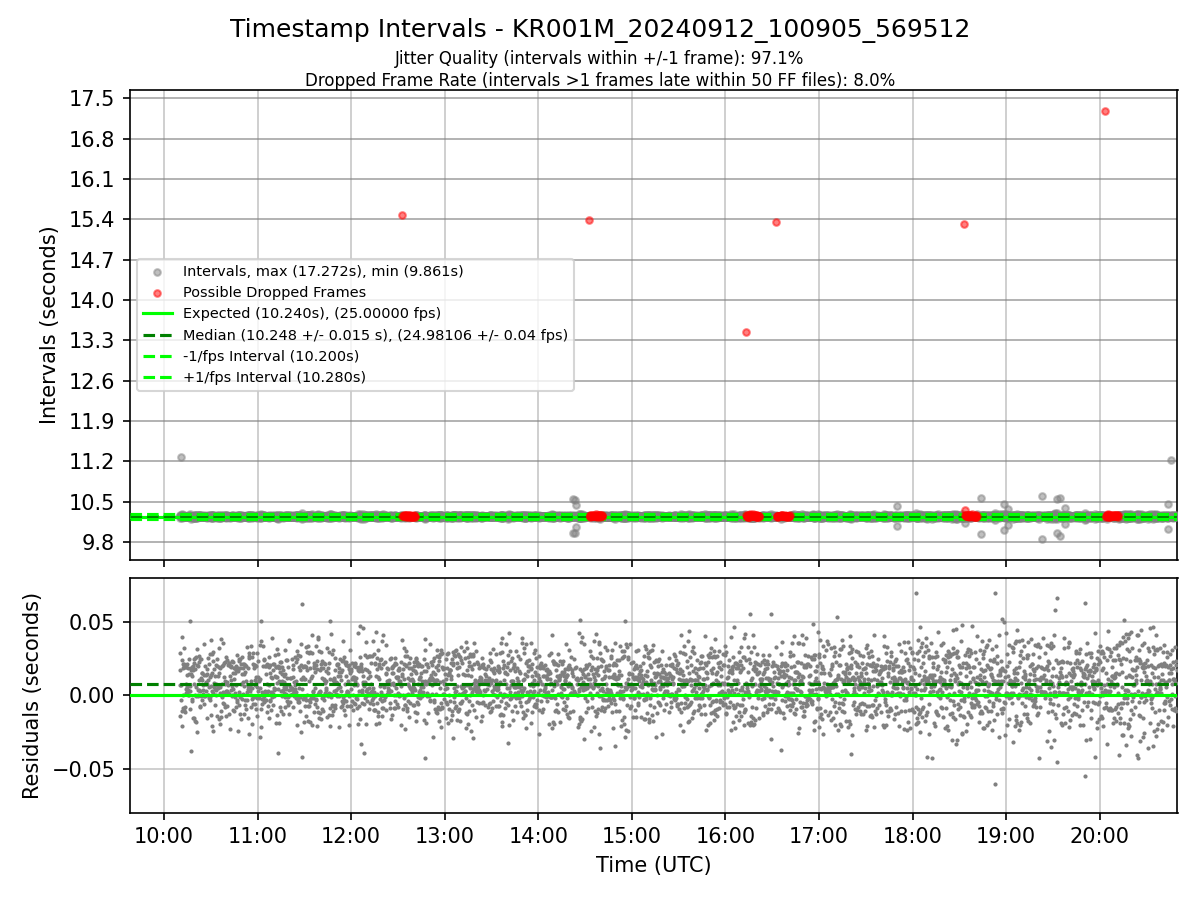Click the solid green line sample beside "Expected"

156,314
